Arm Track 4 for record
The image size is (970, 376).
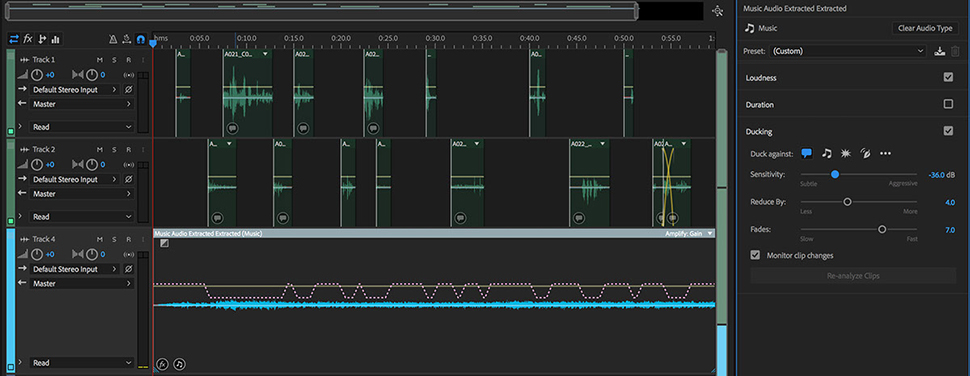point(128,239)
